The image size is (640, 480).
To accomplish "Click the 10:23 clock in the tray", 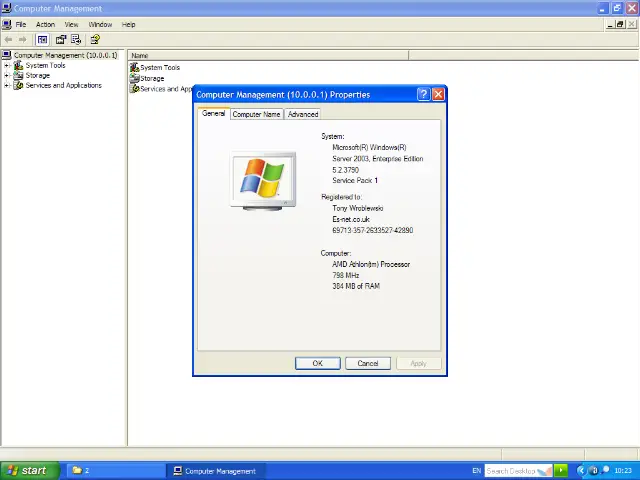I will (623, 471).
